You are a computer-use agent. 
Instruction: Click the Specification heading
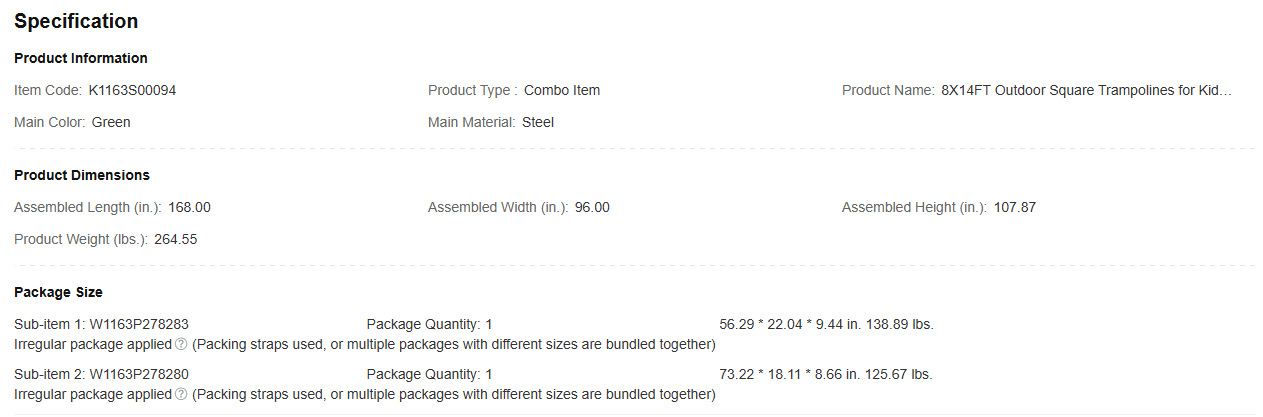click(x=76, y=21)
